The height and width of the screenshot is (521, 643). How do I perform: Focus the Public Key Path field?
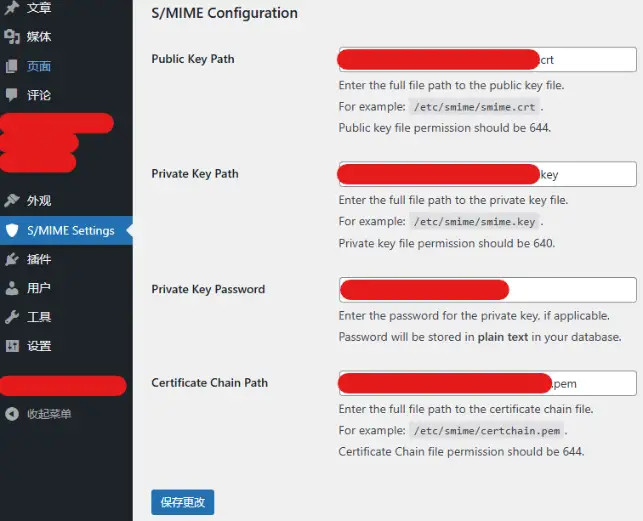tap(488, 59)
